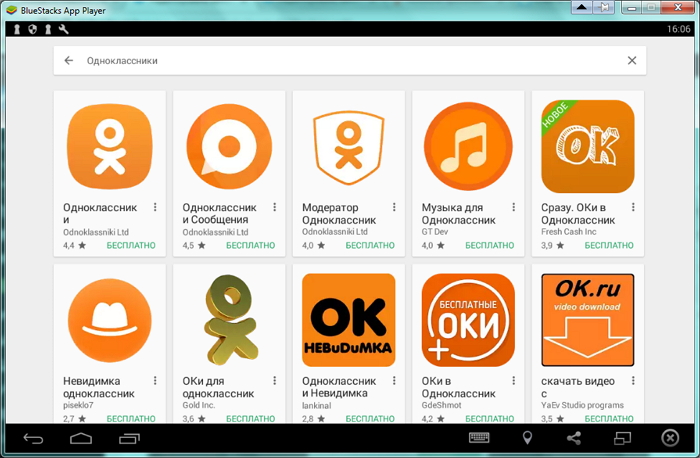Select the Музыка для Одноклассник title
Screen dimensions: 700x458
458,214
